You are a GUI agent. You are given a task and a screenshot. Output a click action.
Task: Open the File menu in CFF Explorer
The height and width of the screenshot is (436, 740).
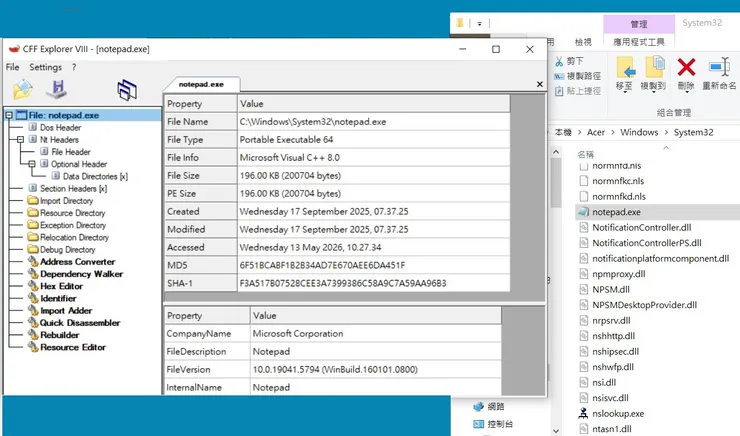click(x=12, y=67)
